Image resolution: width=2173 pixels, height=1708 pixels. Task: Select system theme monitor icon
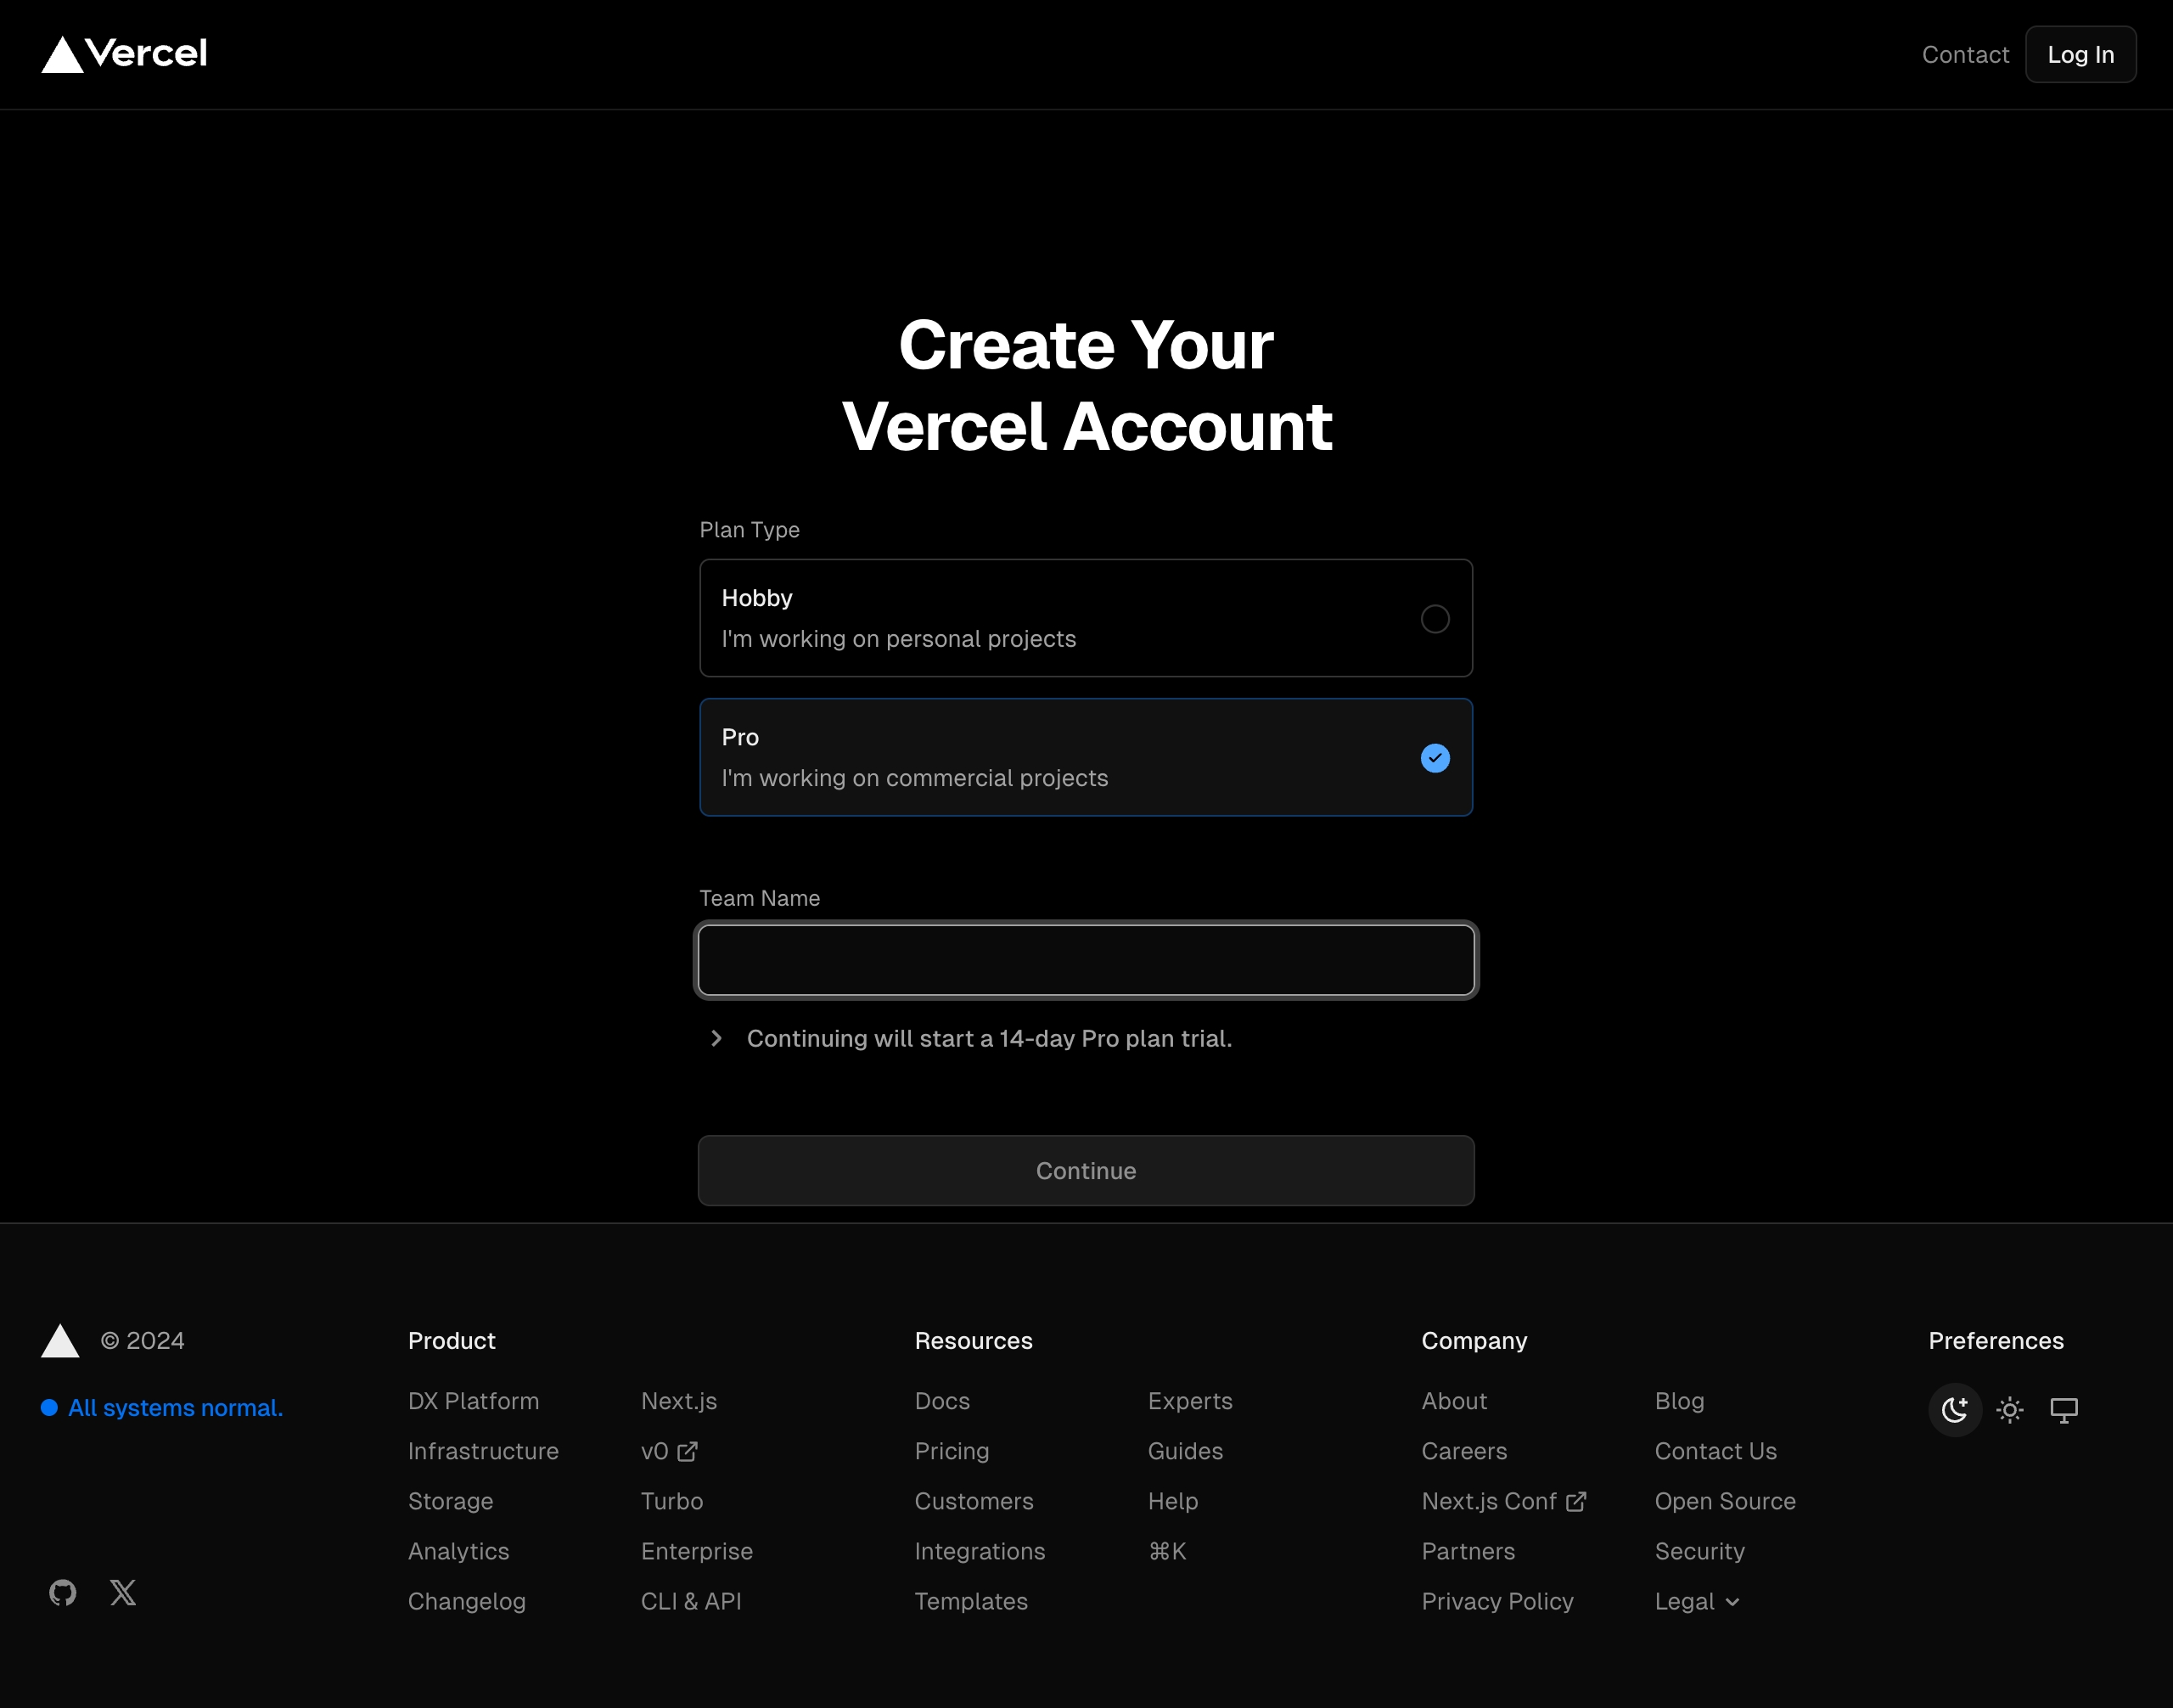click(x=2064, y=1410)
